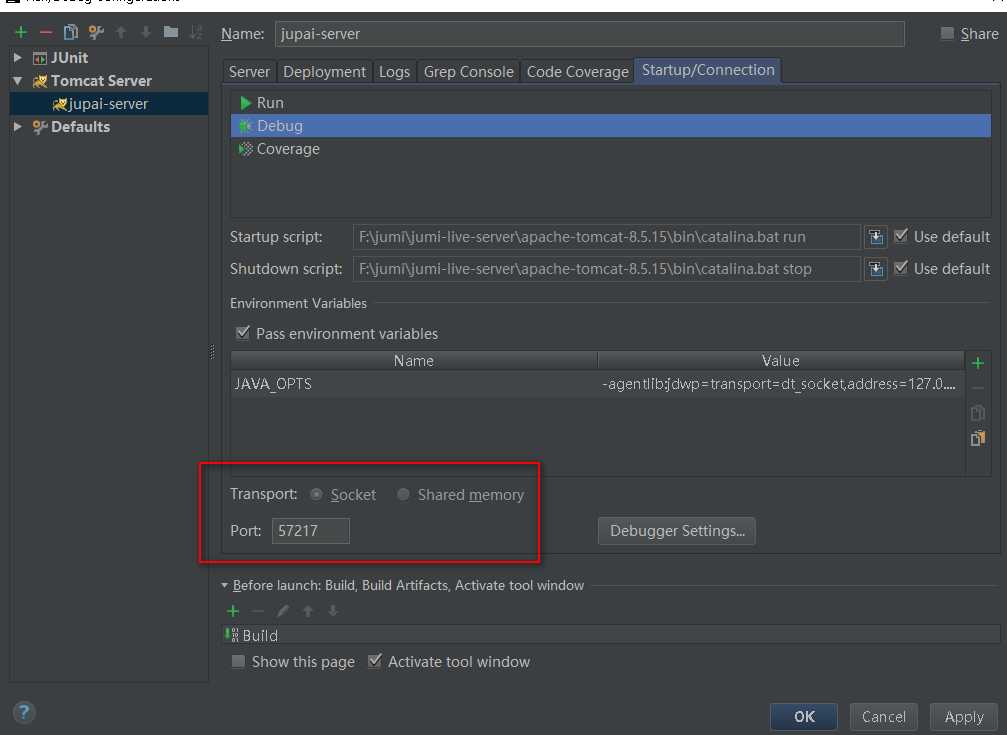Move before launch task up
Viewport: 1007px width, 735px height.
click(x=308, y=611)
